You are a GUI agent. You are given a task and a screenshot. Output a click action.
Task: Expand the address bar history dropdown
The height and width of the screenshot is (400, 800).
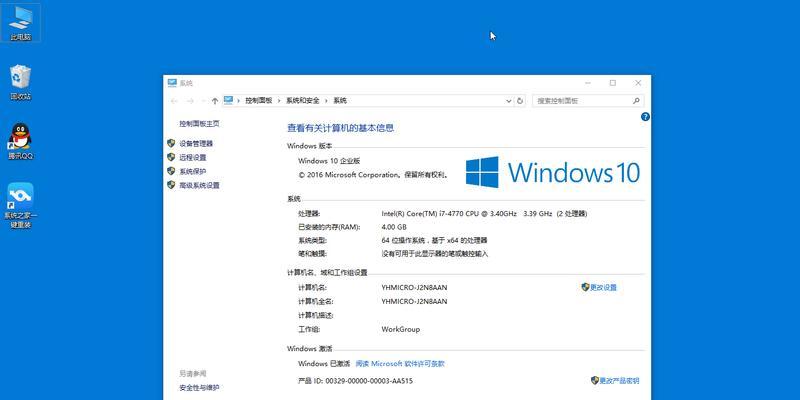[509, 101]
